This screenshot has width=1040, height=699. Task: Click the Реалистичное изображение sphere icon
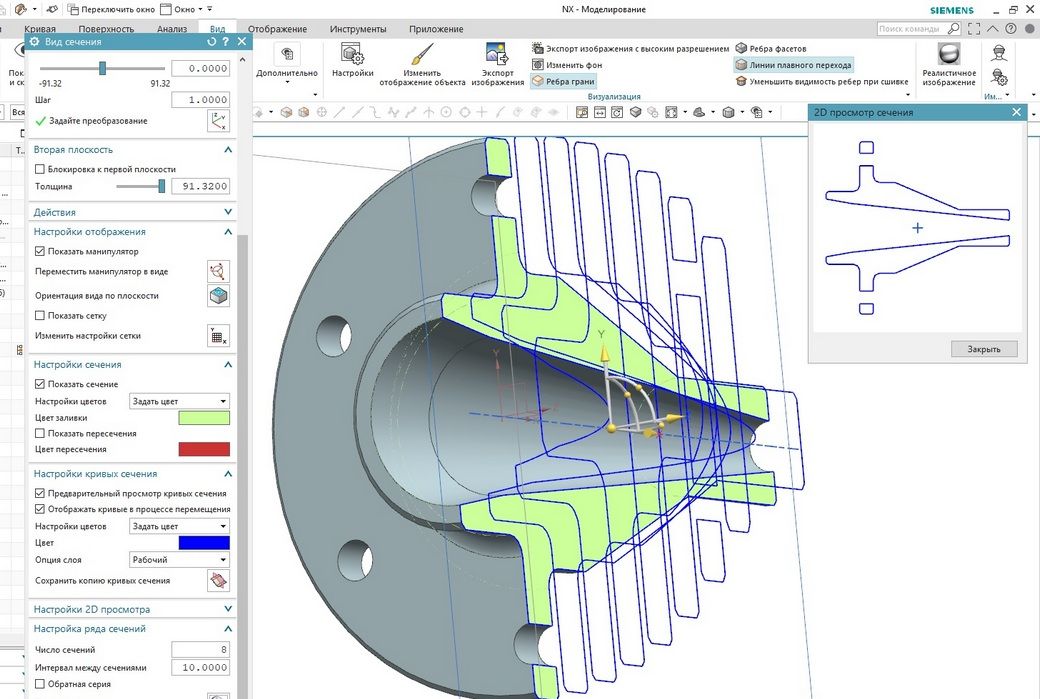tap(948, 54)
